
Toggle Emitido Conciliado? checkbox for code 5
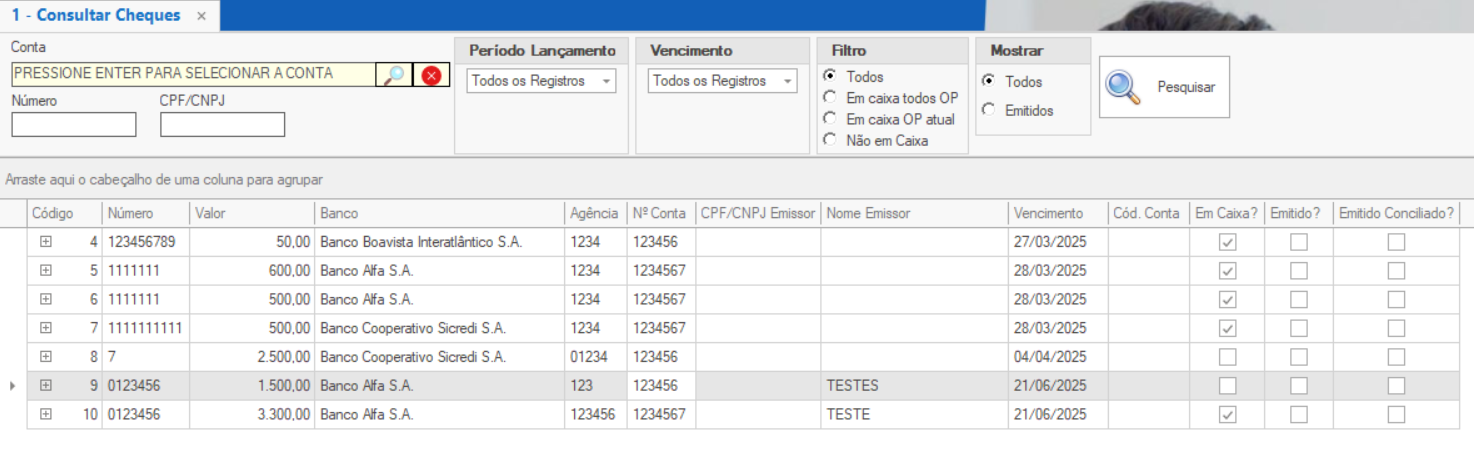pos(1396,271)
